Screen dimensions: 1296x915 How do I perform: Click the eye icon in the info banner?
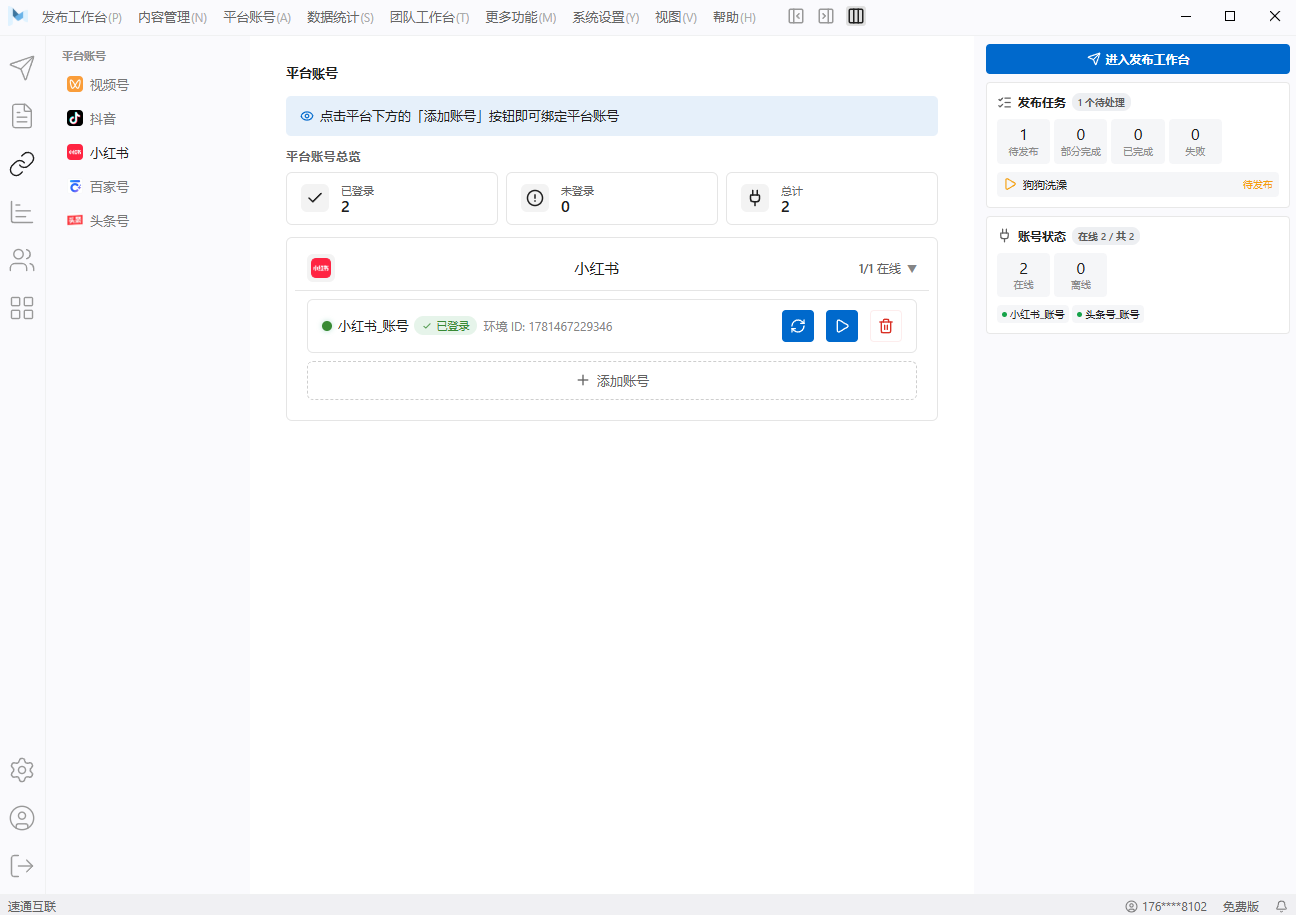[307, 116]
